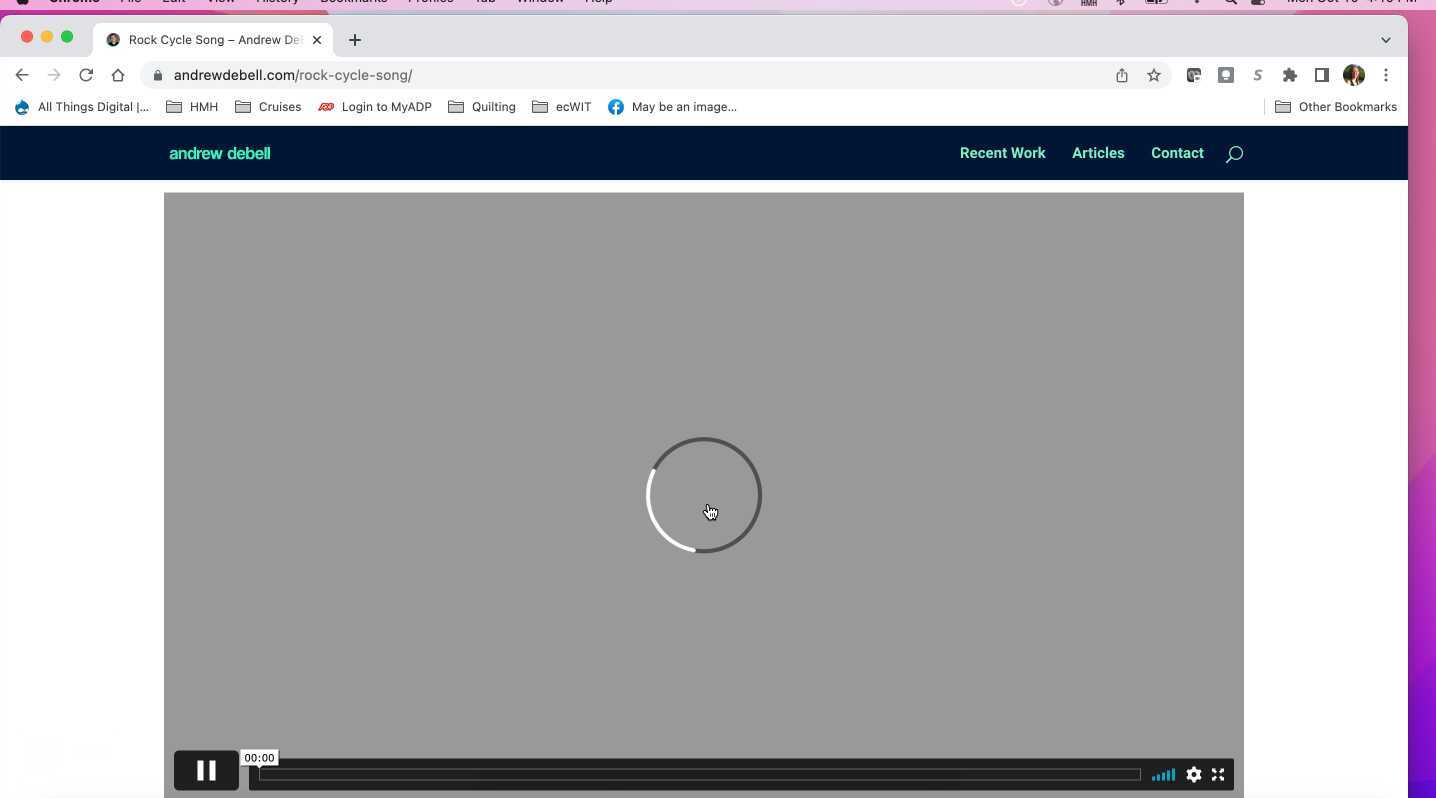
Task: Reload the current page
Action: [x=86, y=75]
